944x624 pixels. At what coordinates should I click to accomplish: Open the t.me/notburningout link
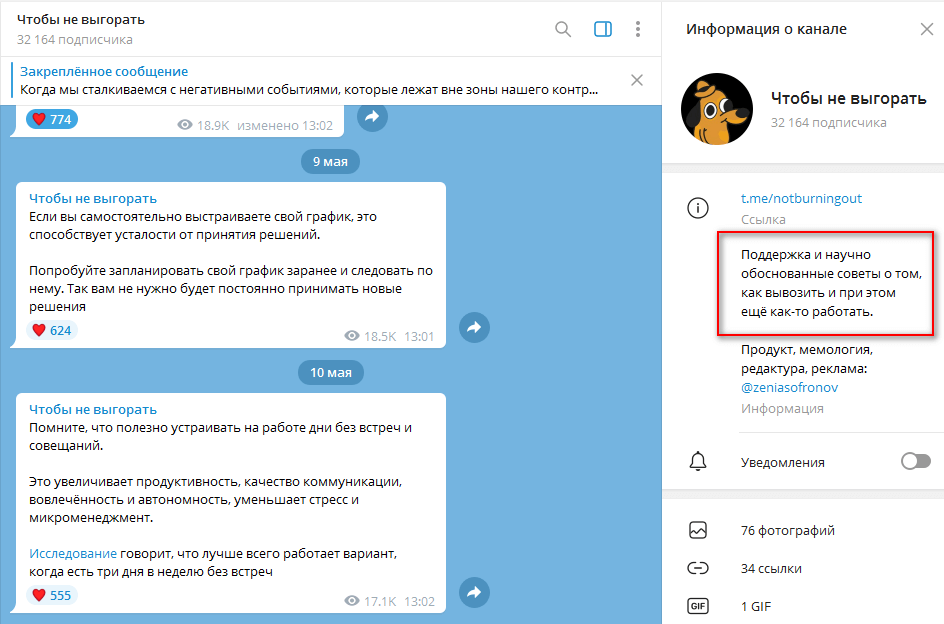coord(804,199)
